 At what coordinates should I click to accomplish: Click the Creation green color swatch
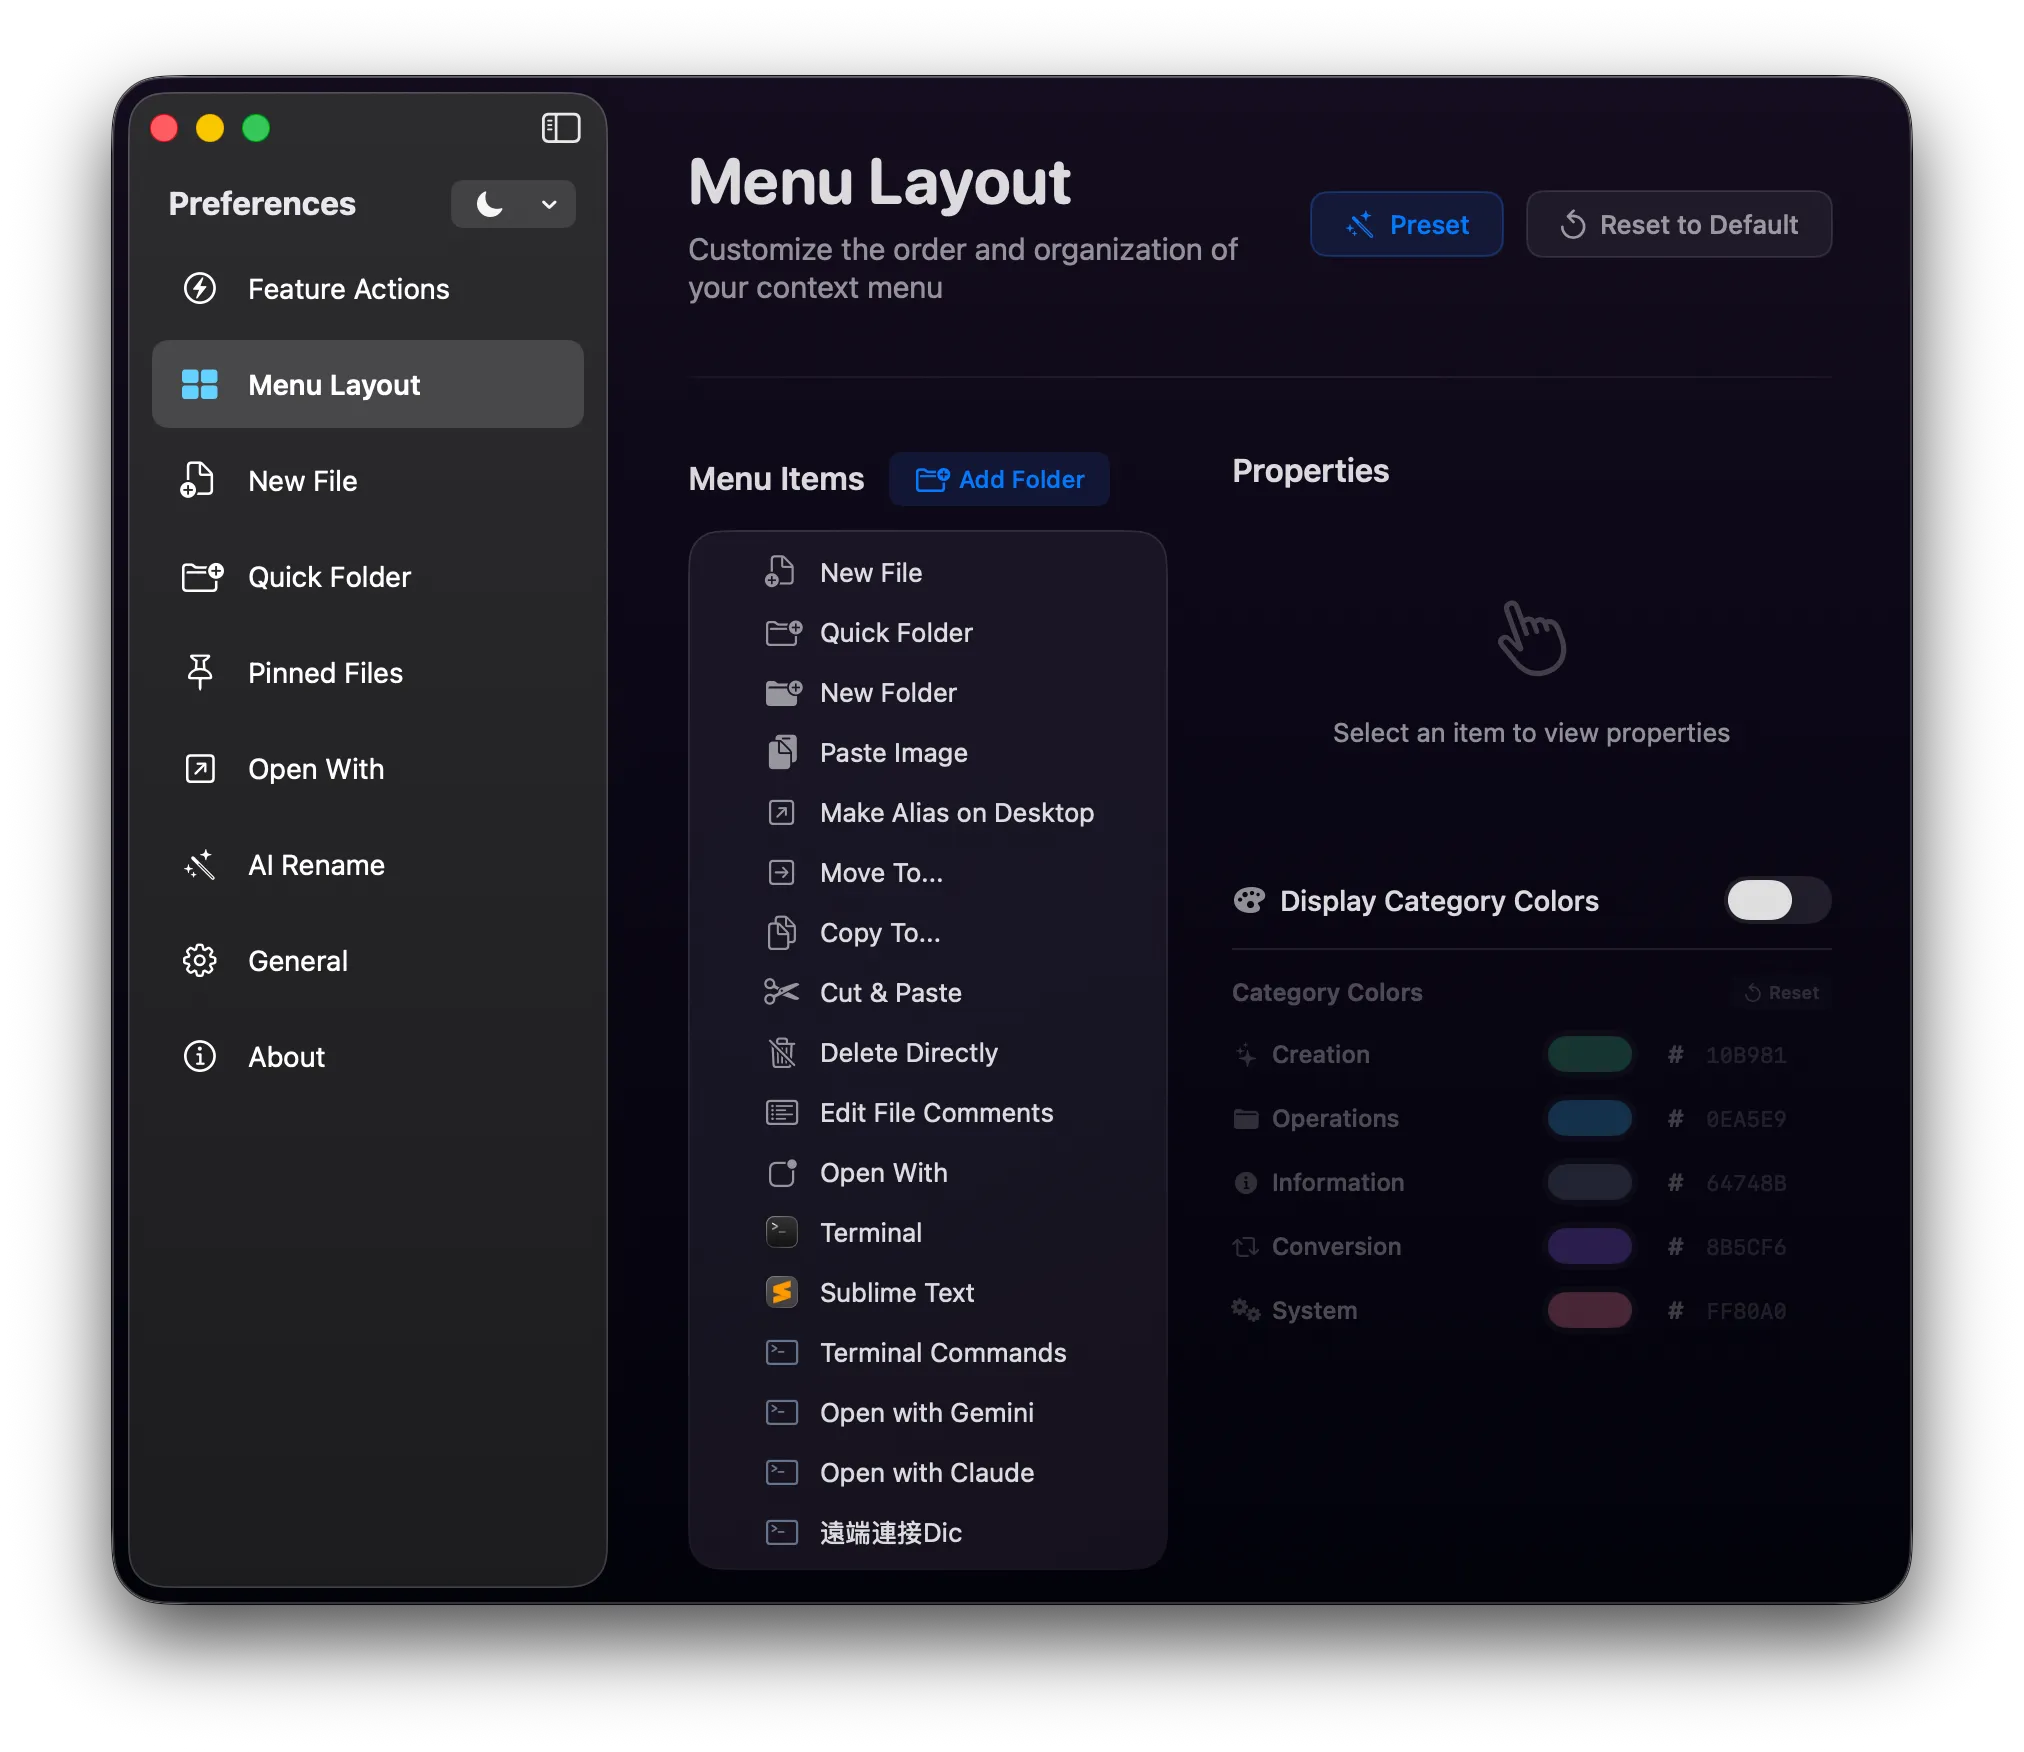coord(1589,1054)
